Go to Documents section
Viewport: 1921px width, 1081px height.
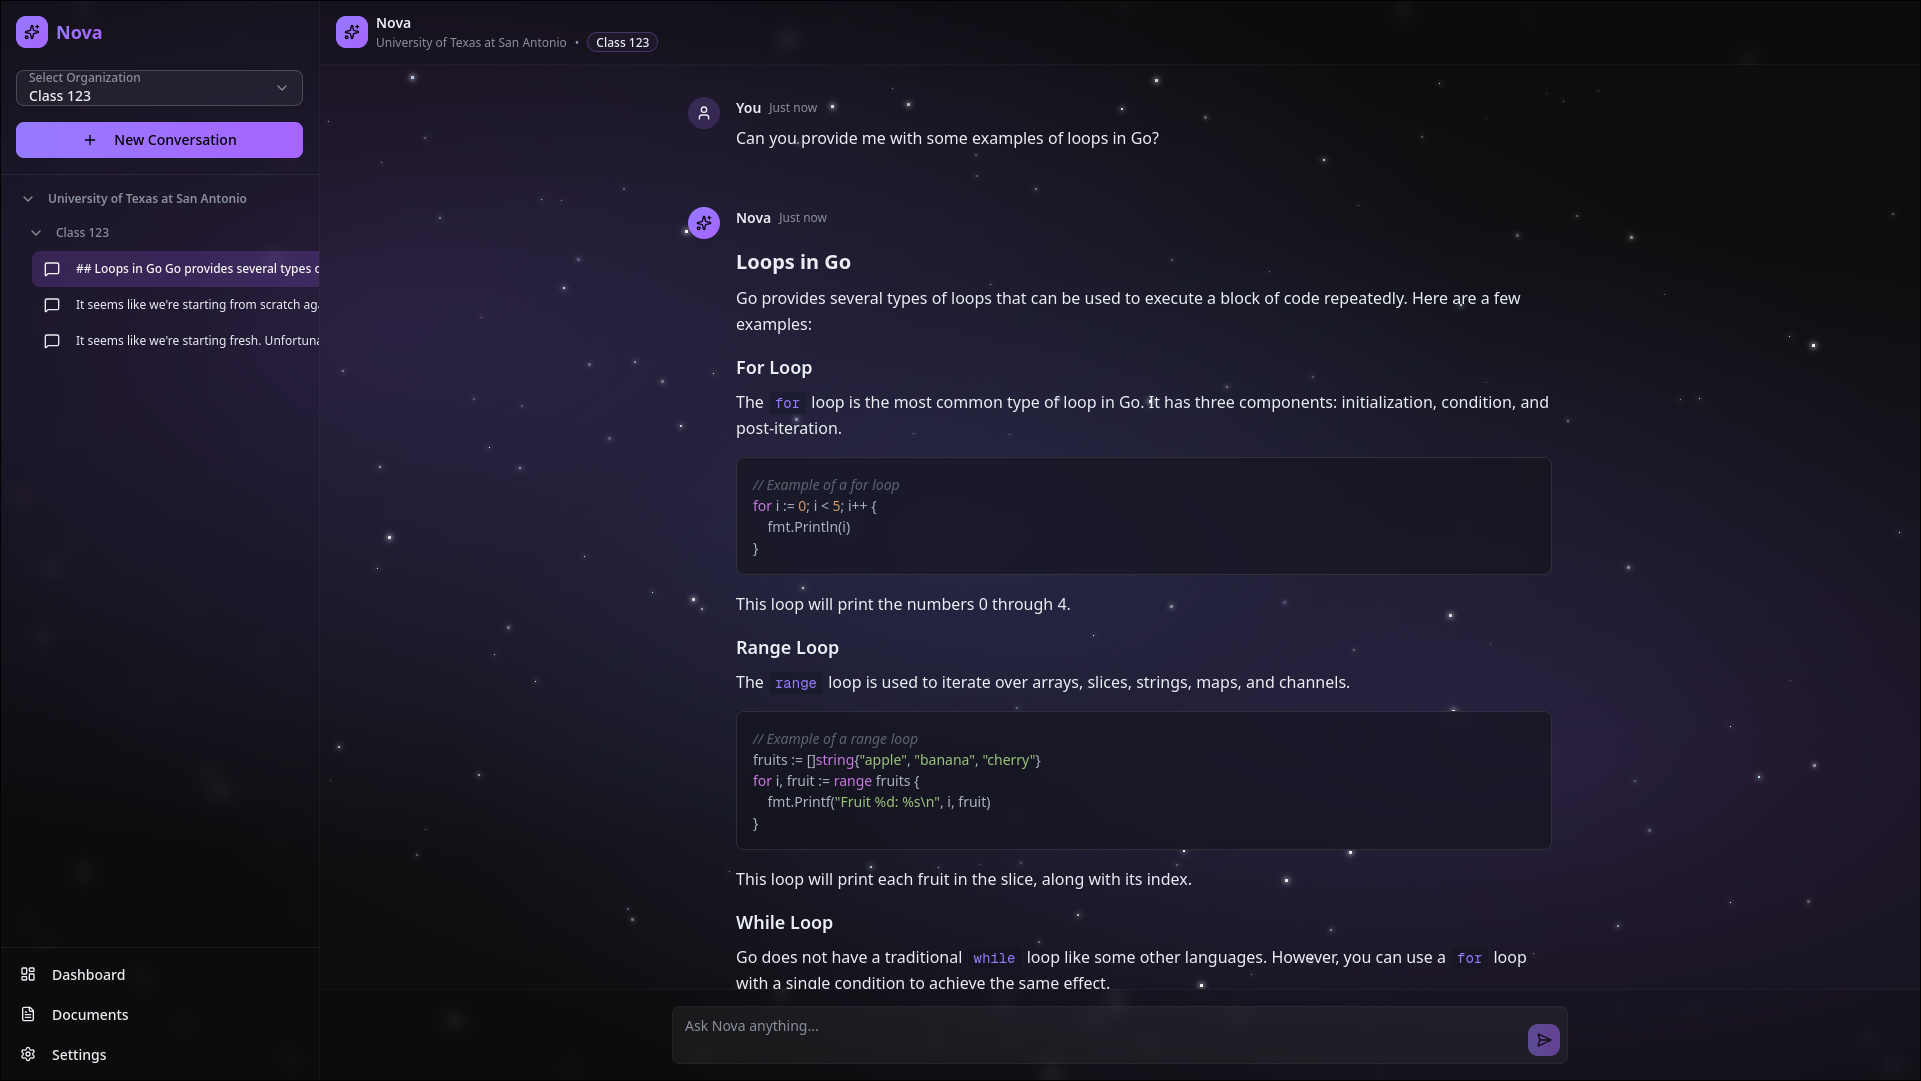(x=90, y=1014)
